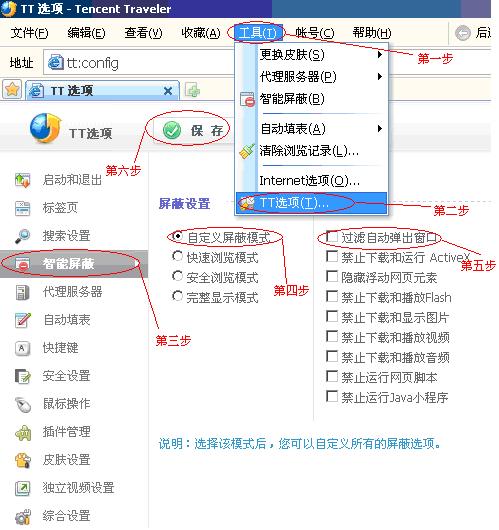Select 快速浏览模式 radio button
The width and height of the screenshot is (499, 530).
pos(177,256)
